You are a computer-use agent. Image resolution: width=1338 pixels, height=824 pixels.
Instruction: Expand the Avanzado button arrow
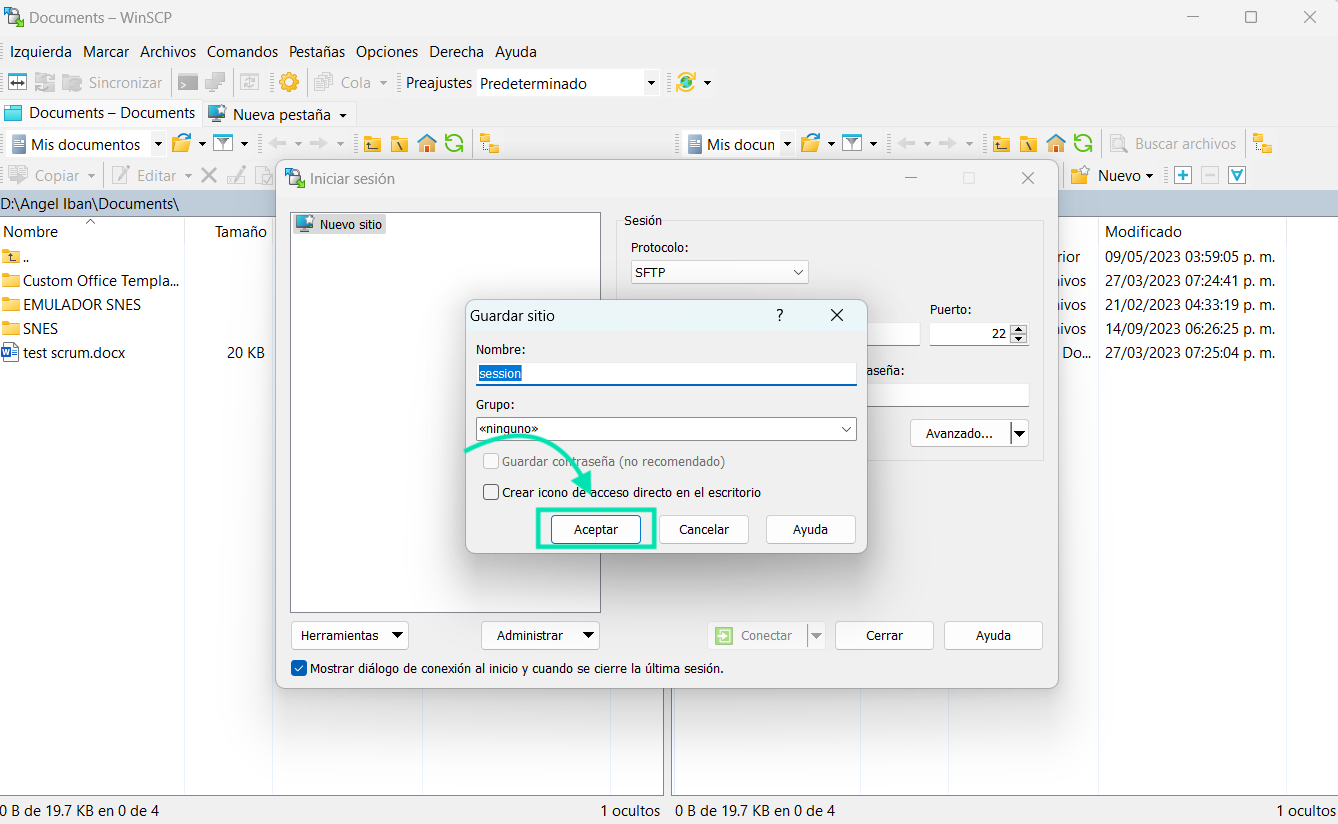coord(1020,433)
